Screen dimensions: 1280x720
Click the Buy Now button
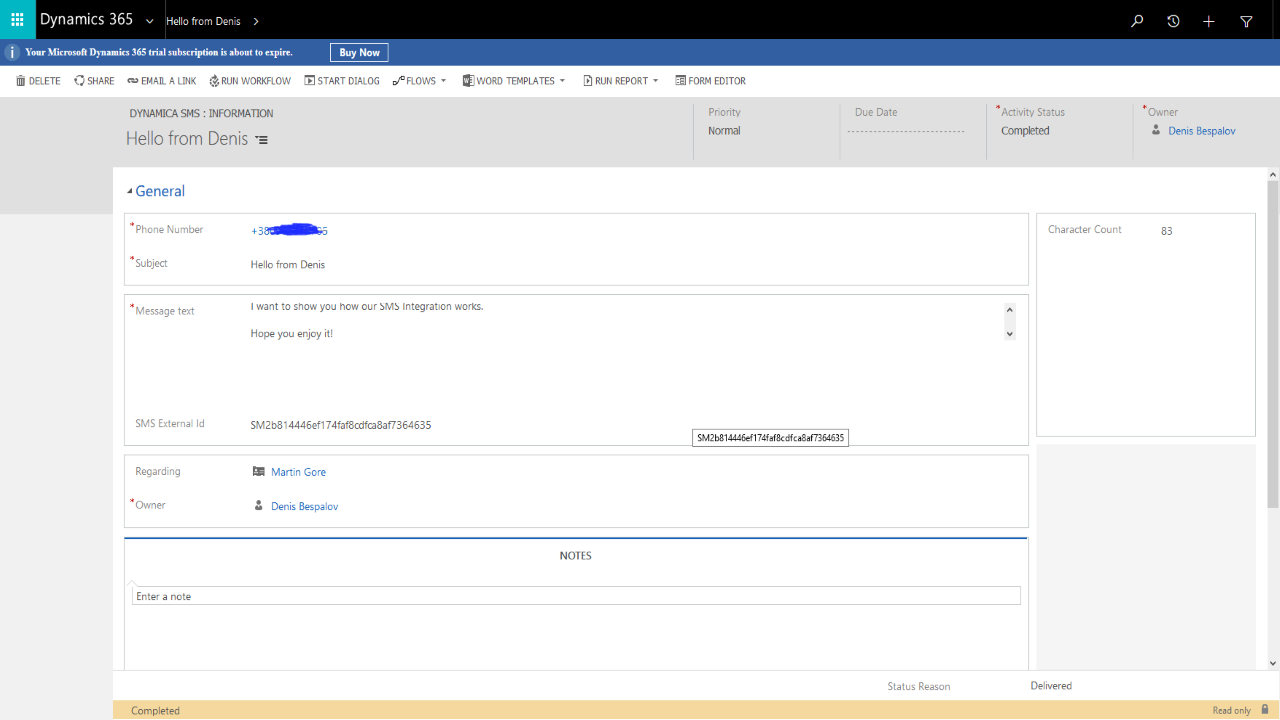[359, 52]
